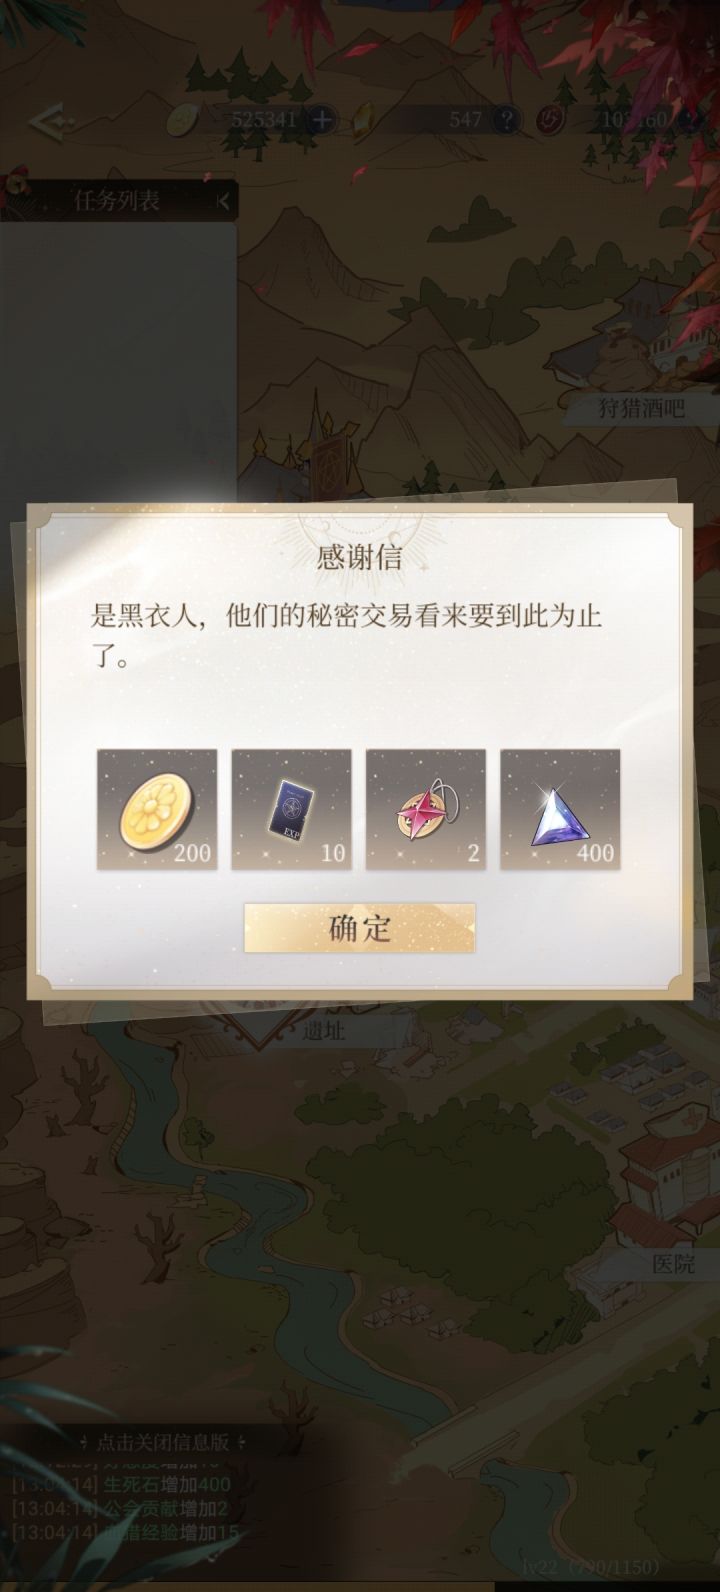Select the red star medal reward
This screenshot has width=720, height=1592.
(426, 809)
